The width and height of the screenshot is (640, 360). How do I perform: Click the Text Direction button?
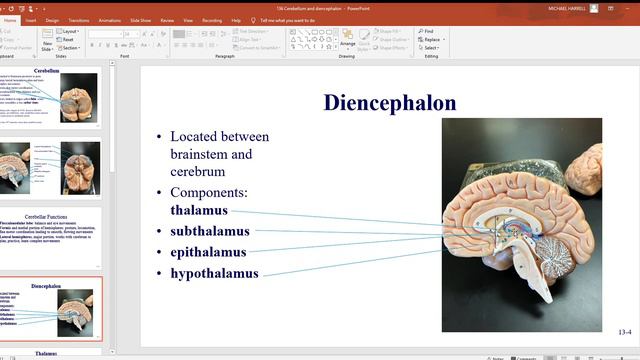pos(250,31)
